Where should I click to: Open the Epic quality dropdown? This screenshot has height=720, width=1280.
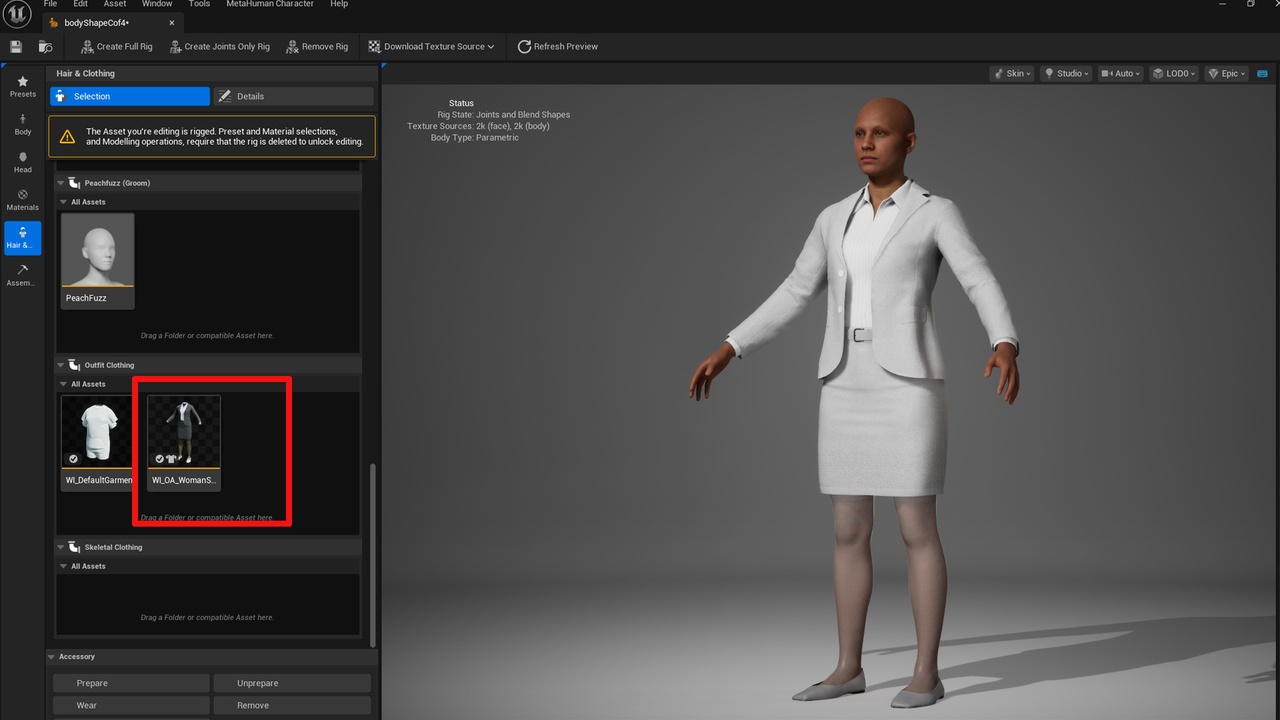click(x=1227, y=73)
